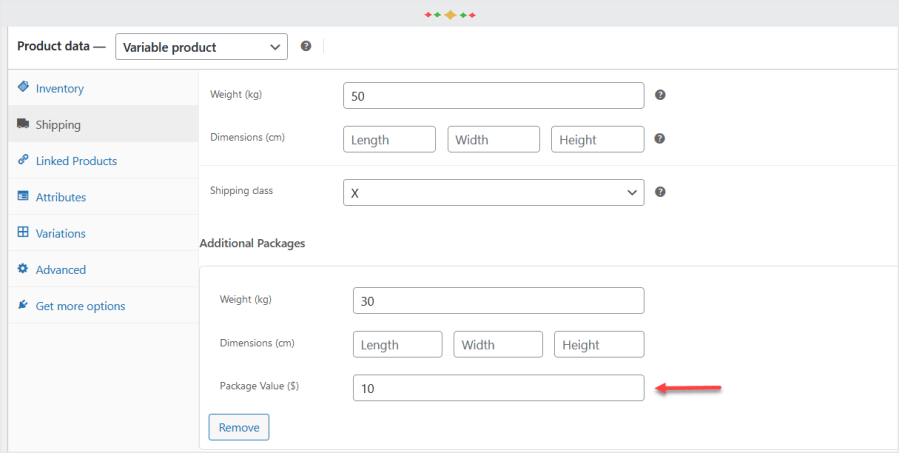Click help icon next to Weight field

tap(660, 95)
